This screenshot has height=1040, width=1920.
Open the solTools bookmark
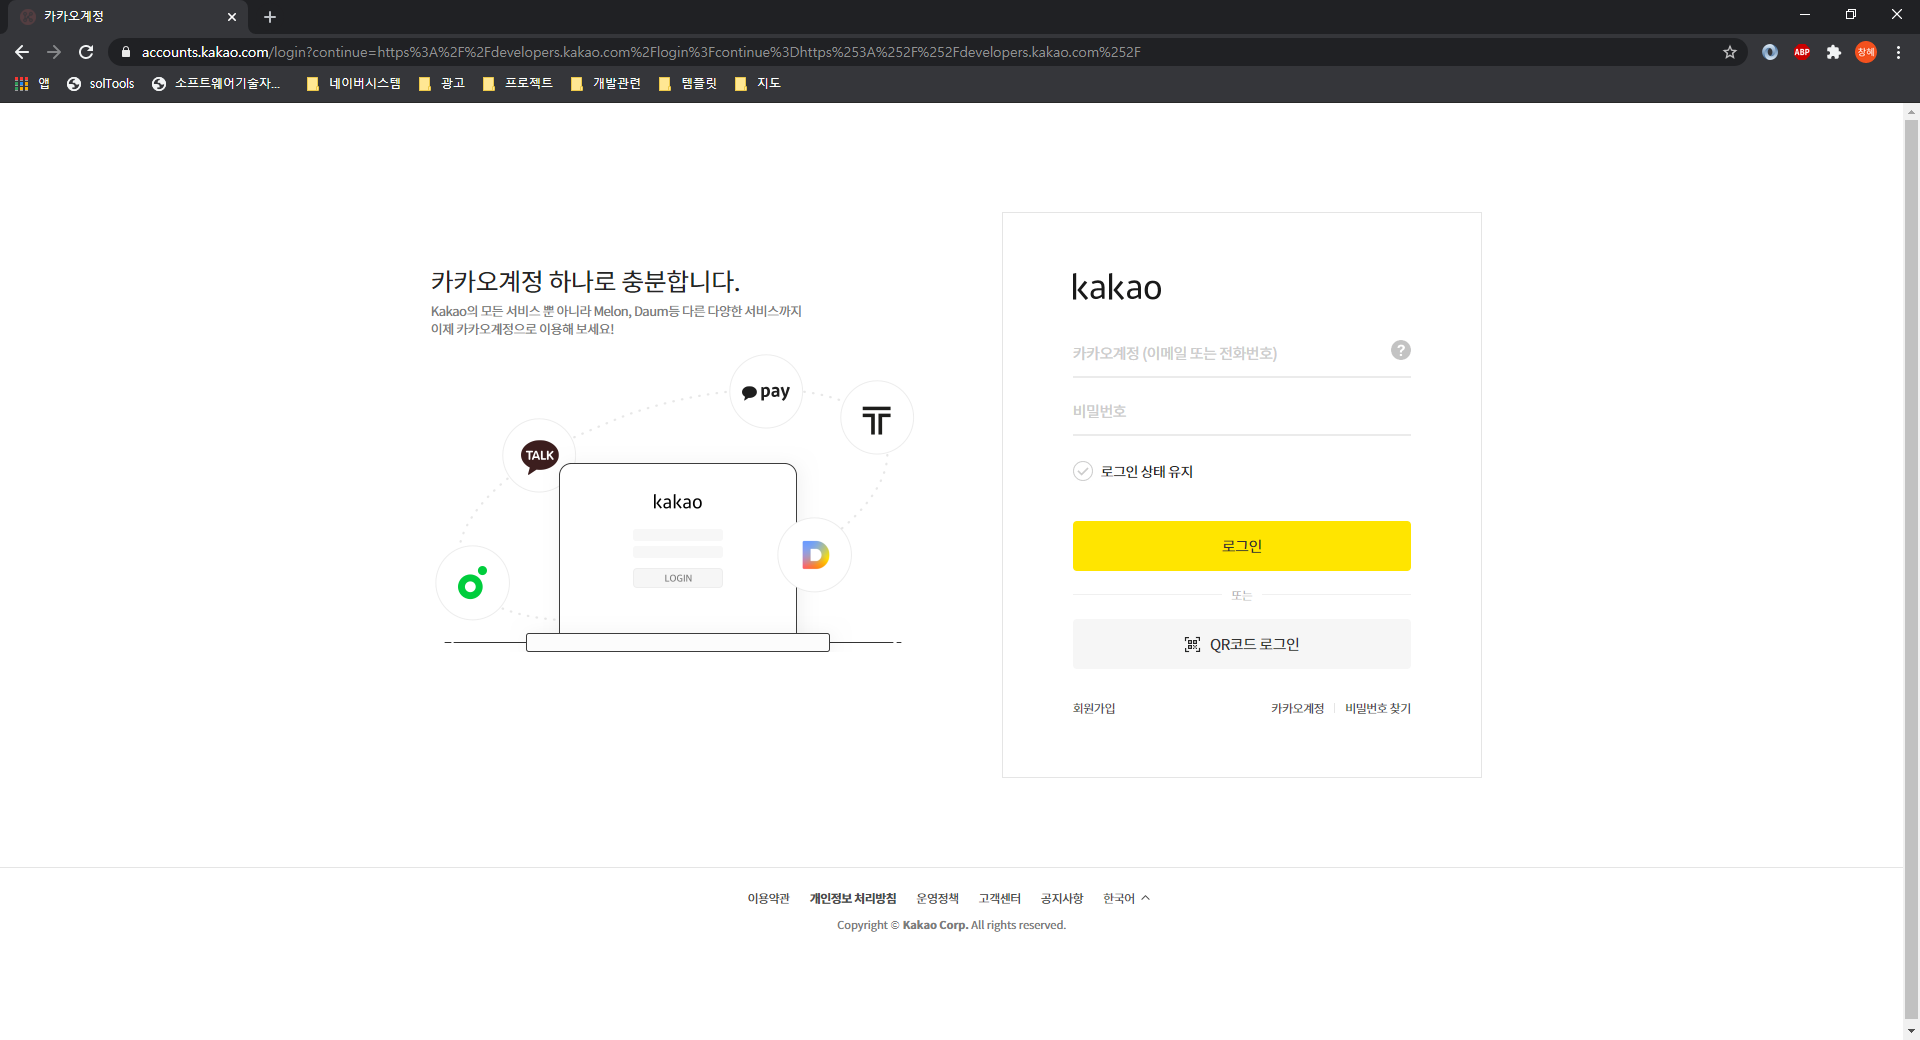click(x=101, y=84)
